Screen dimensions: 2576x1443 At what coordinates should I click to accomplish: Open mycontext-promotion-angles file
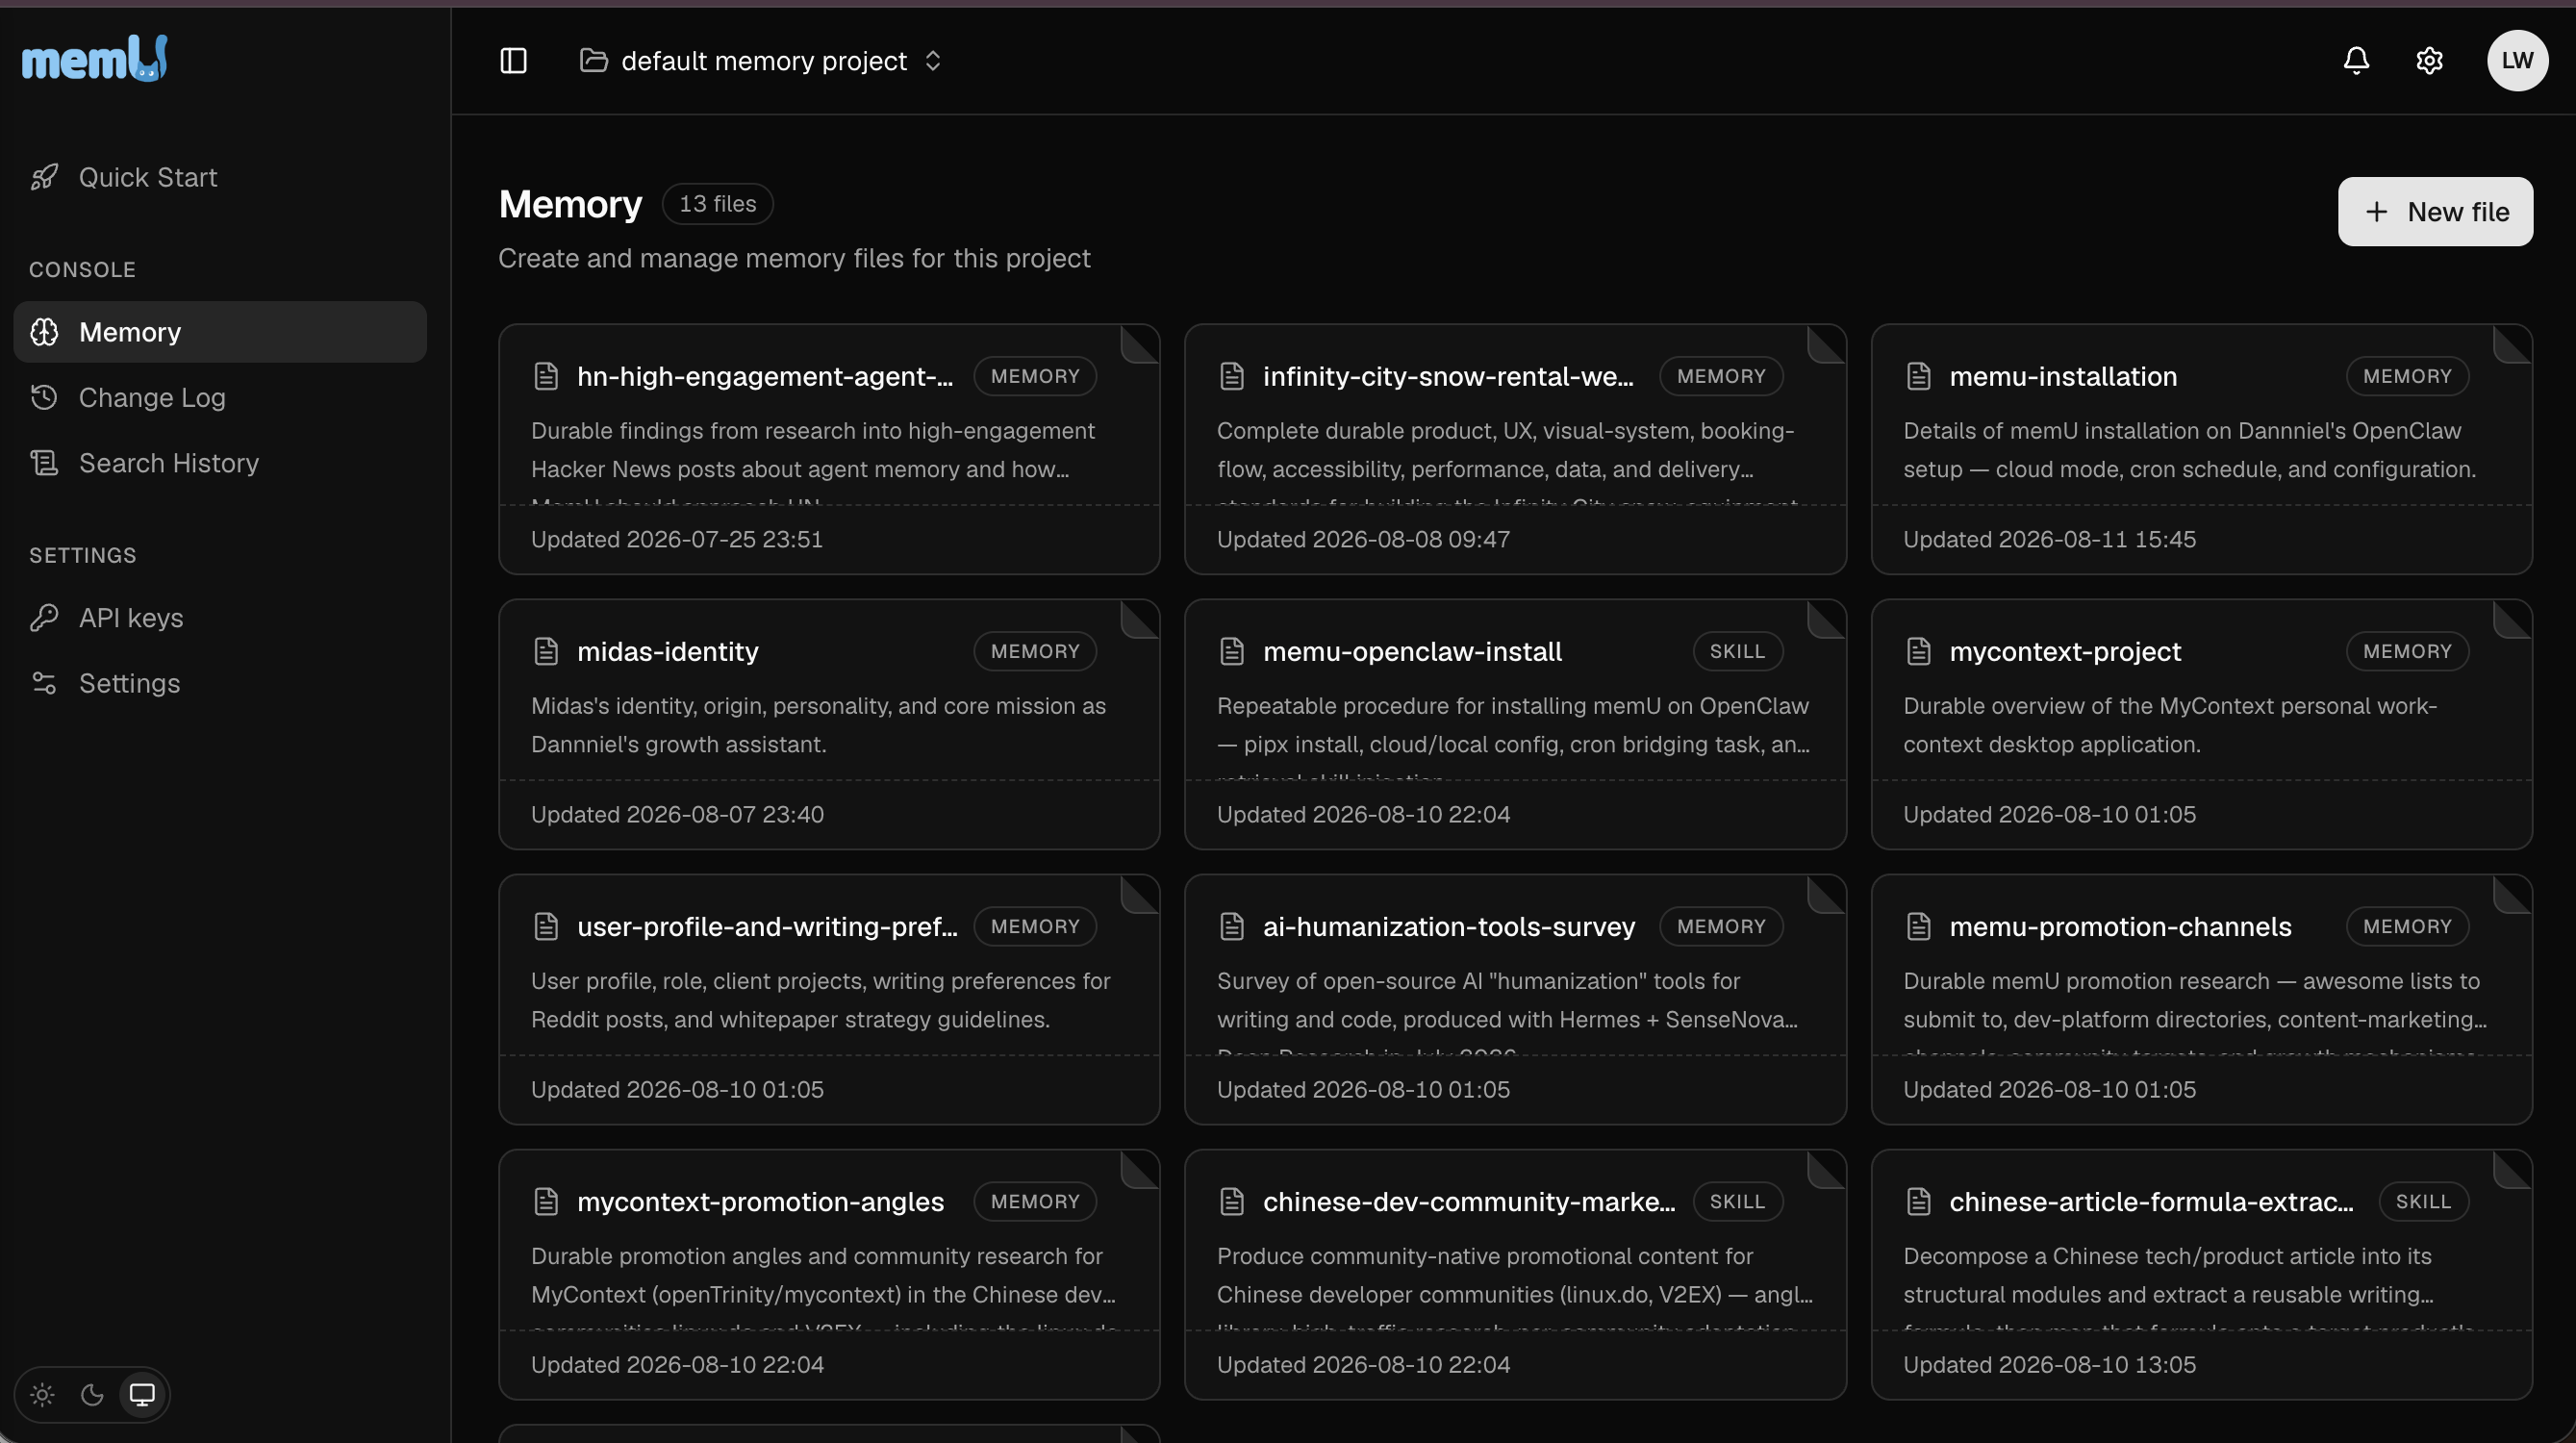tap(829, 1274)
